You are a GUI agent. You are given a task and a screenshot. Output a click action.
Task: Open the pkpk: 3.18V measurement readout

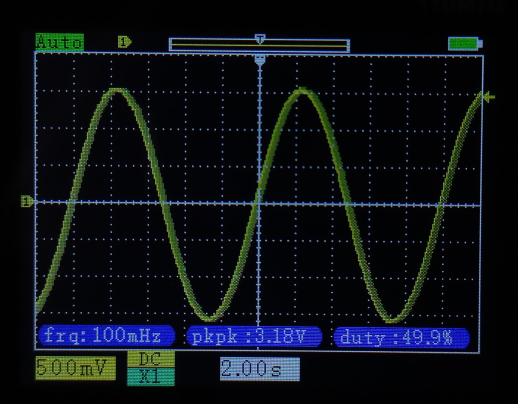point(254,337)
